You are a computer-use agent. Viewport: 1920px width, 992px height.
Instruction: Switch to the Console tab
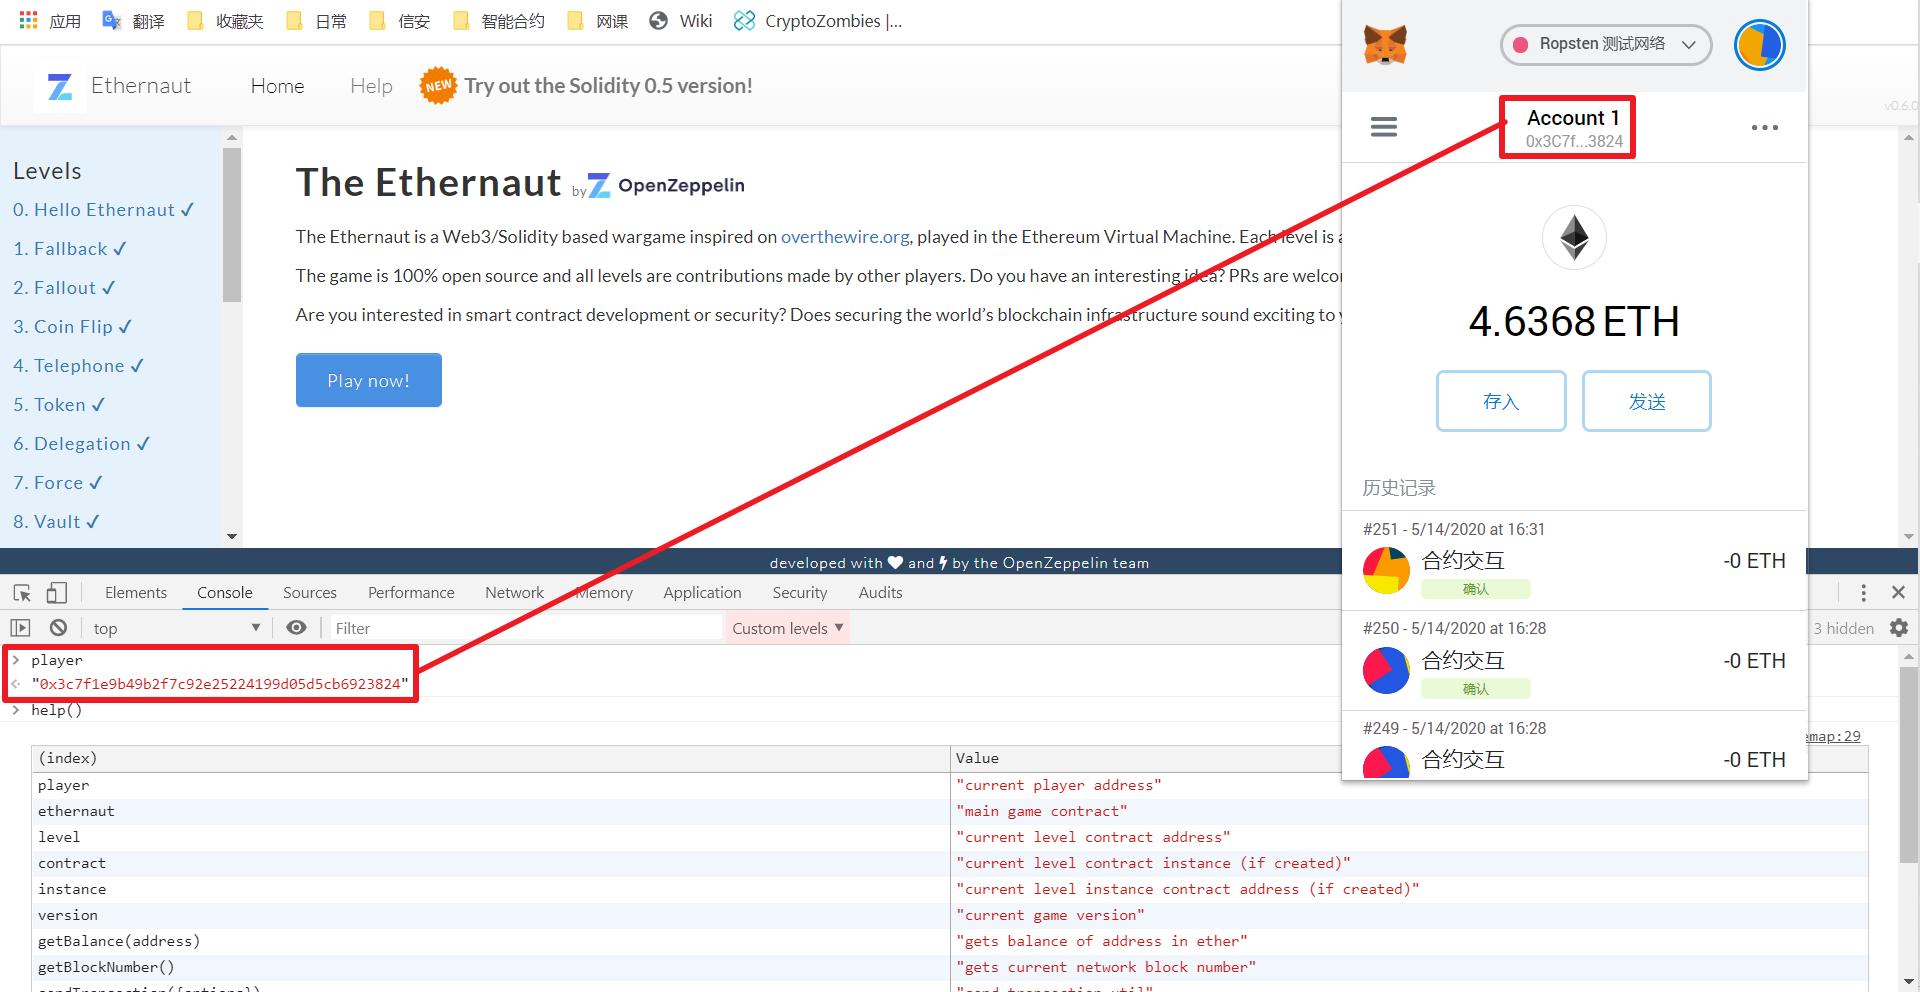click(x=225, y=593)
